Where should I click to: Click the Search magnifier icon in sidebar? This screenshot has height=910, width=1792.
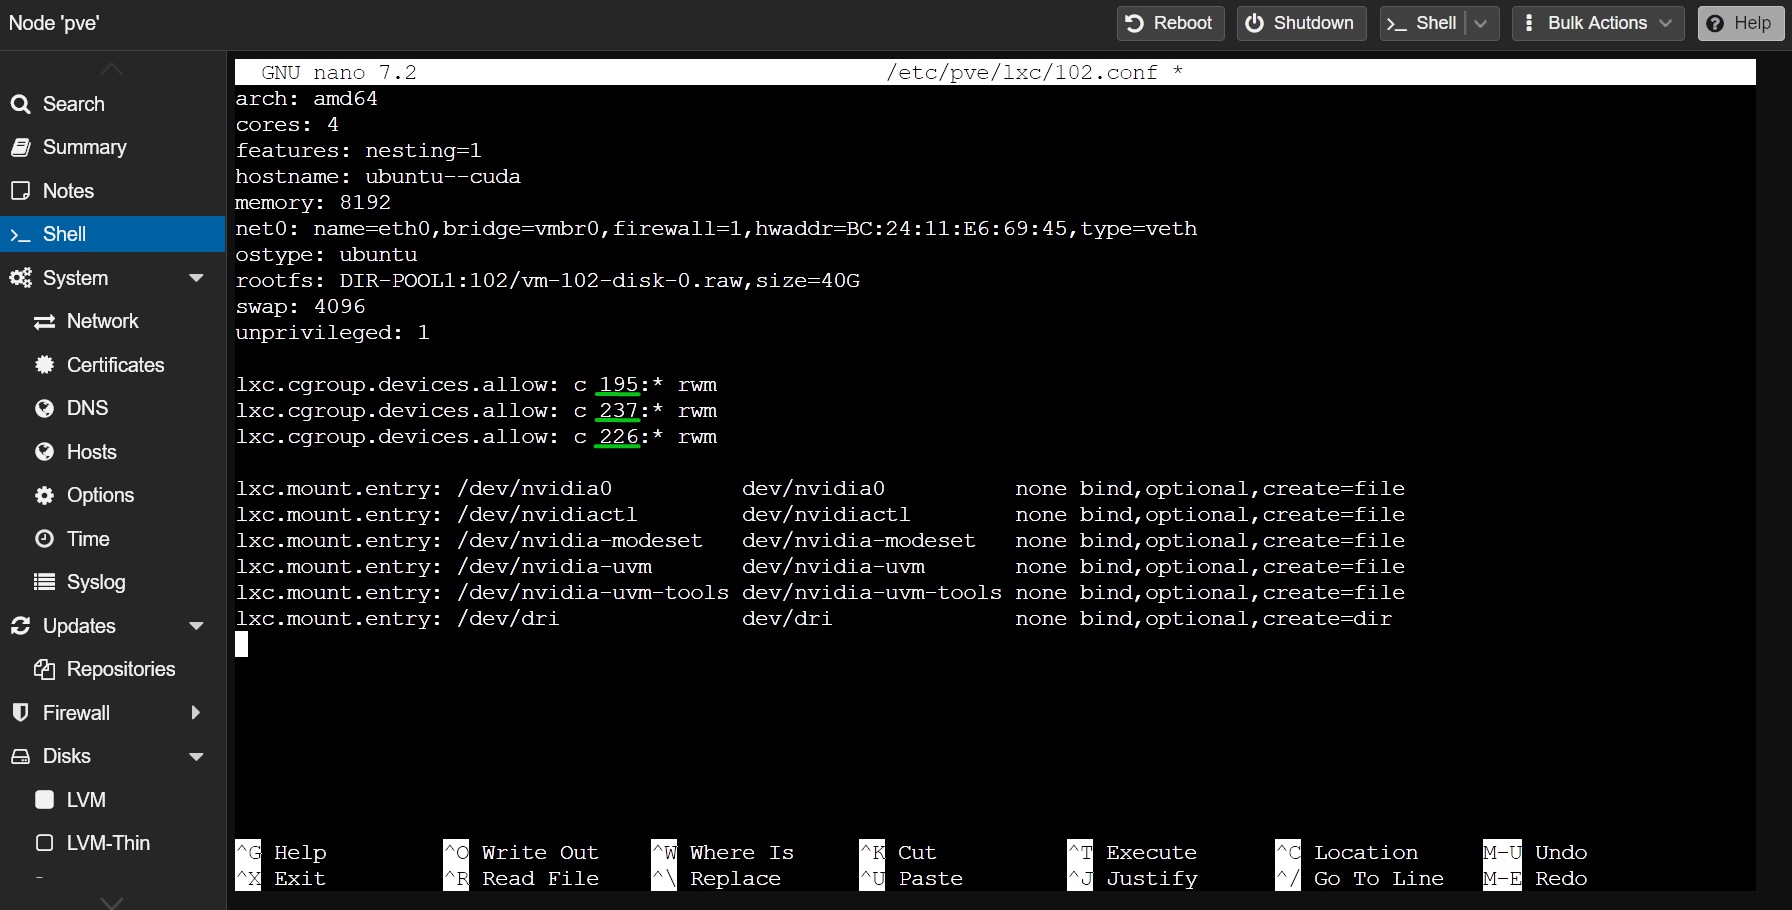pyautogui.click(x=20, y=104)
